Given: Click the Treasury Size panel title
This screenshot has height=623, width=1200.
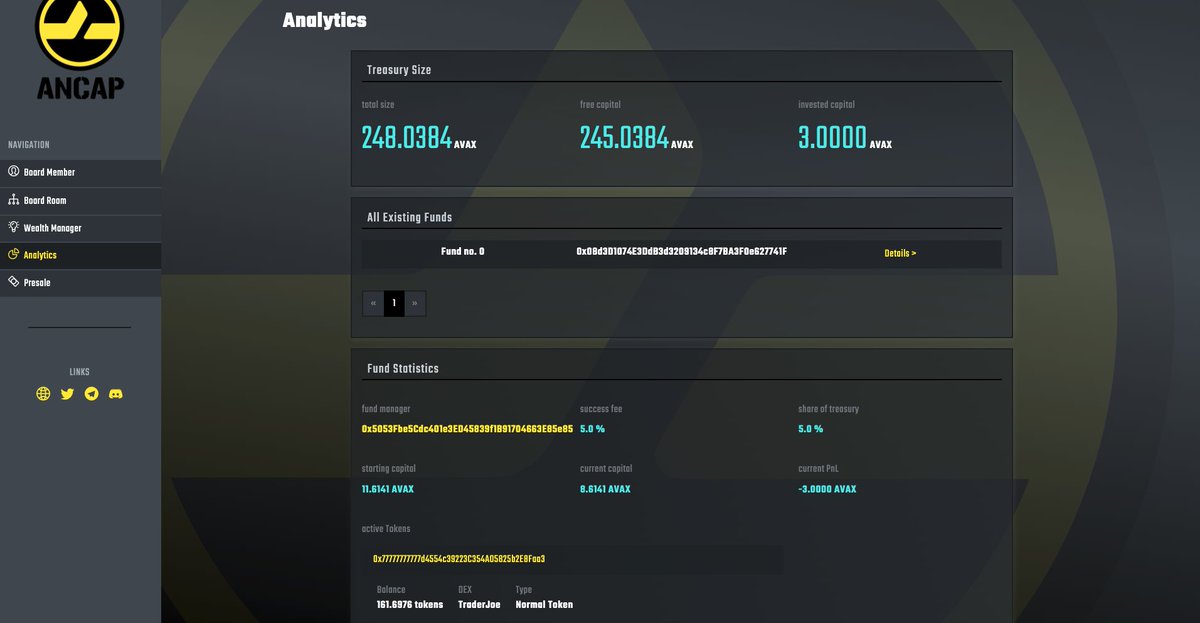Looking at the screenshot, I should click(x=399, y=70).
